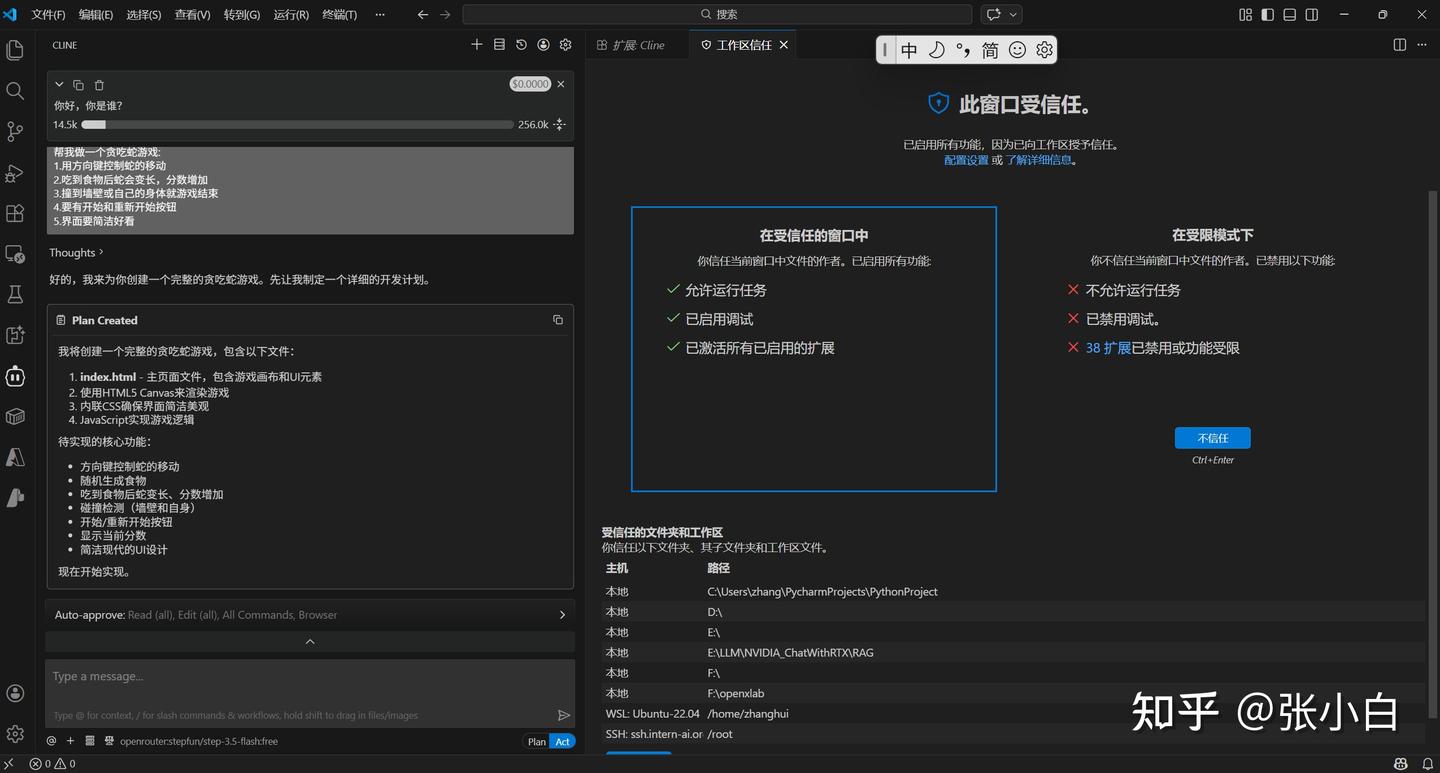
Task: Expand the Thoughts section
Action: 77,253
